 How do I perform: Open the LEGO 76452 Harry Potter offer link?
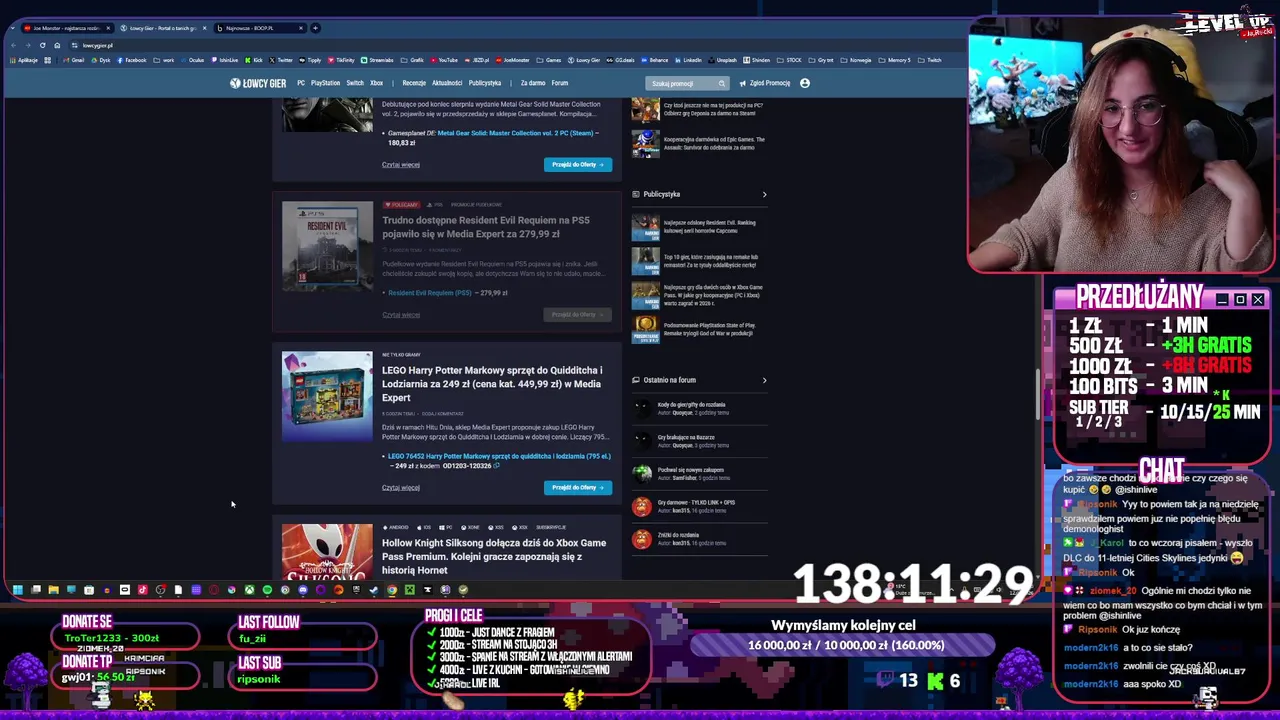[x=499, y=456]
